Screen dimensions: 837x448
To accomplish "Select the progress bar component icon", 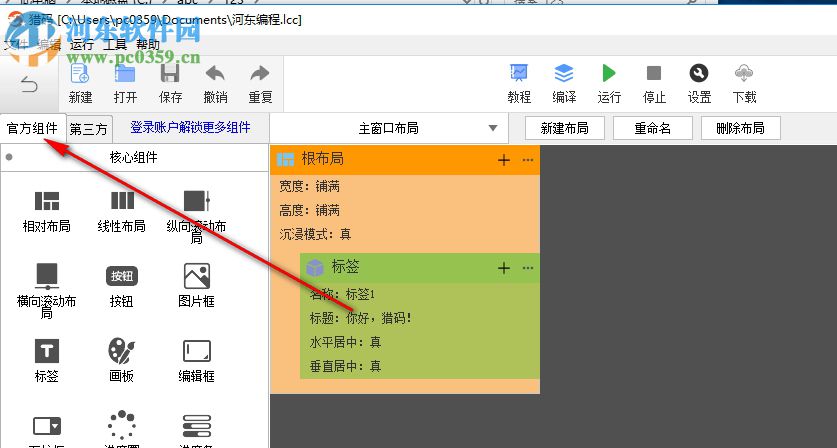I will click(196, 426).
